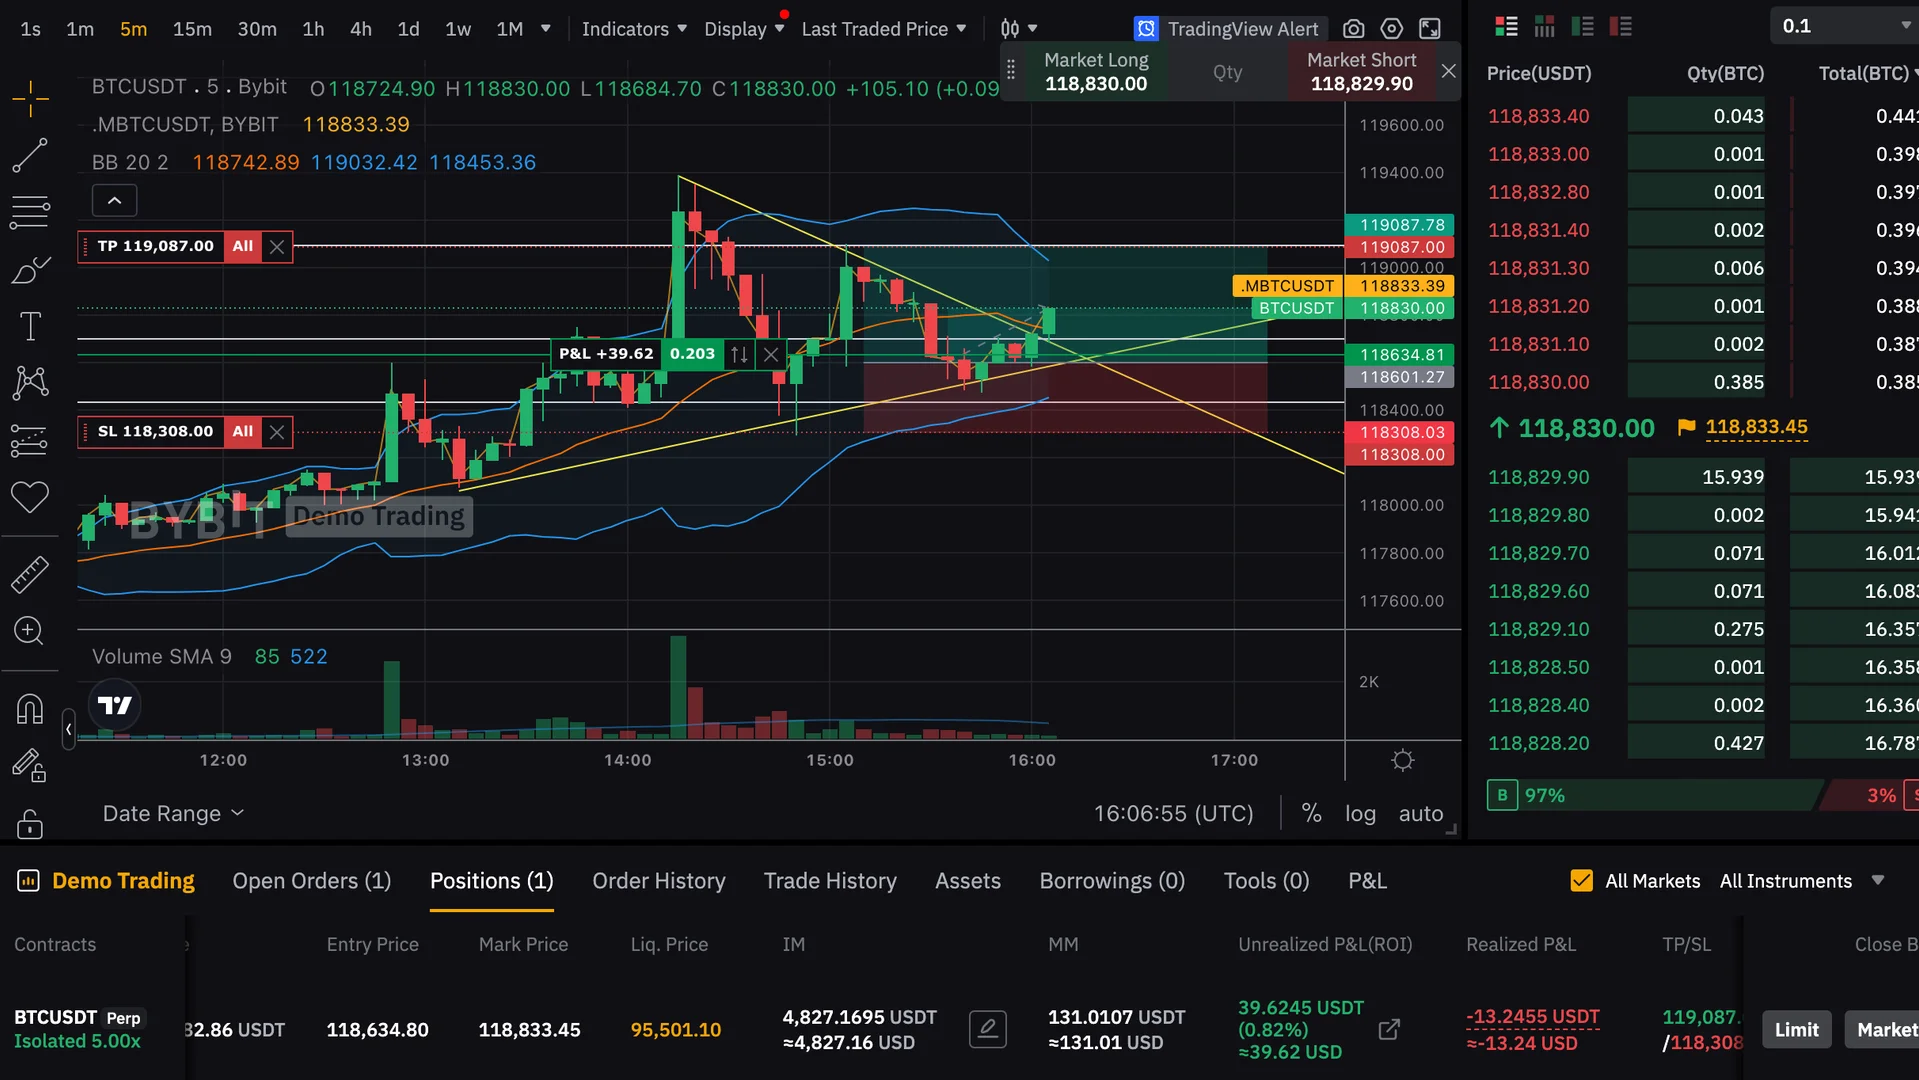The image size is (1919, 1080).
Task: Open the Date Range selector
Action: coord(173,814)
